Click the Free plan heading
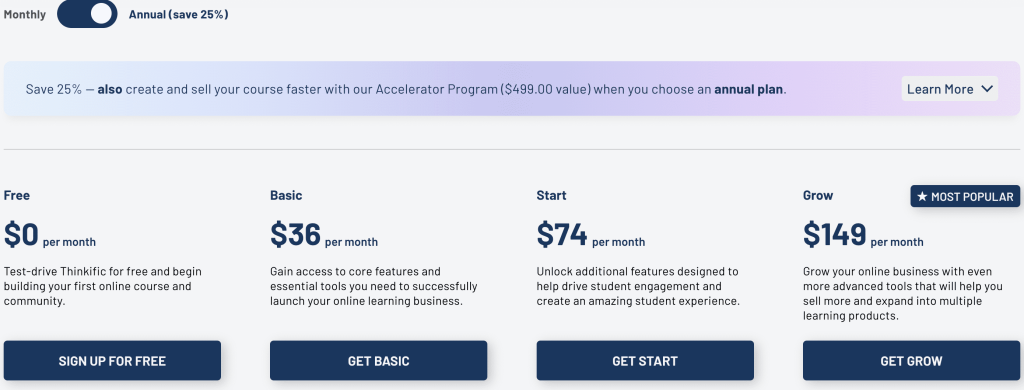 (x=17, y=195)
